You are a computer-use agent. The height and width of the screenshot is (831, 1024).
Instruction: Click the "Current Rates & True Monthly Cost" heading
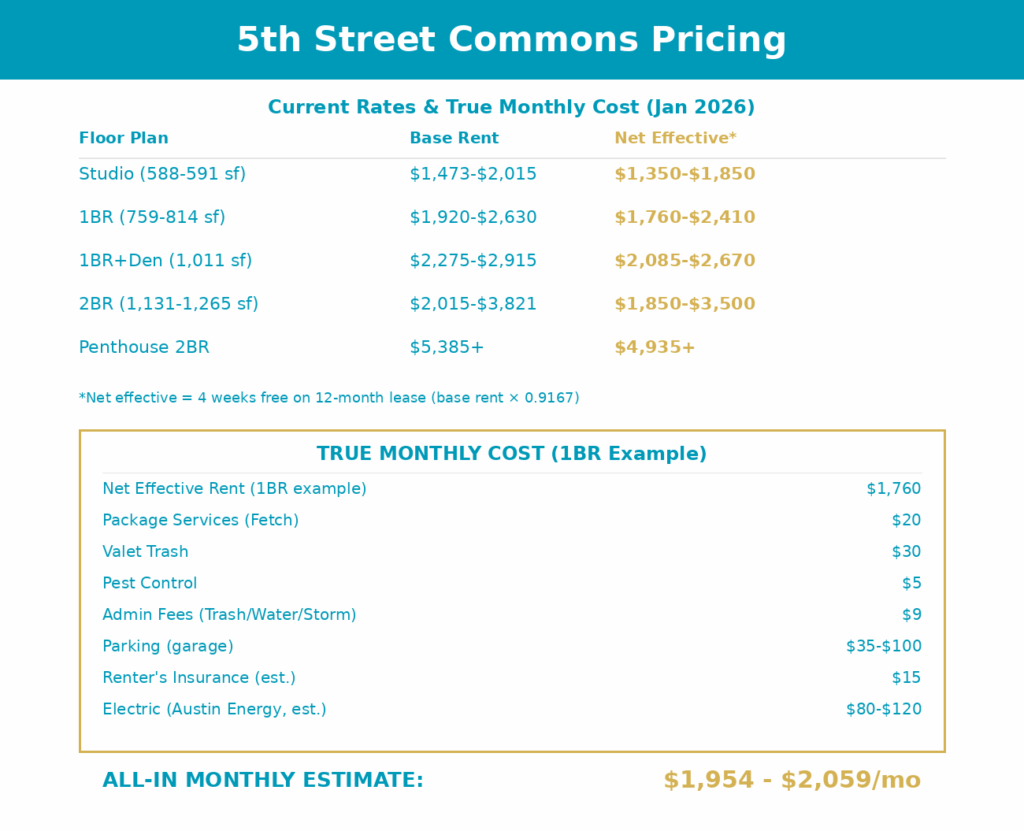(x=511, y=107)
